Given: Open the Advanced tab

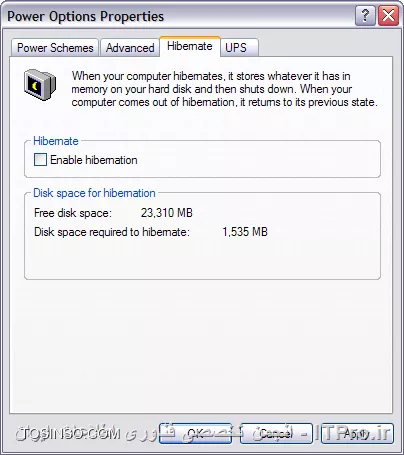Looking at the screenshot, I should coord(130,48).
